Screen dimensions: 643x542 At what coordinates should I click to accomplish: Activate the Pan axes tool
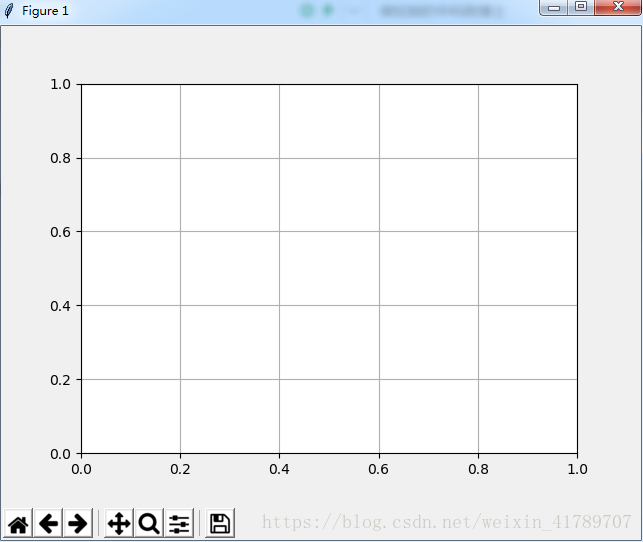pyautogui.click(x=119, y=523)
